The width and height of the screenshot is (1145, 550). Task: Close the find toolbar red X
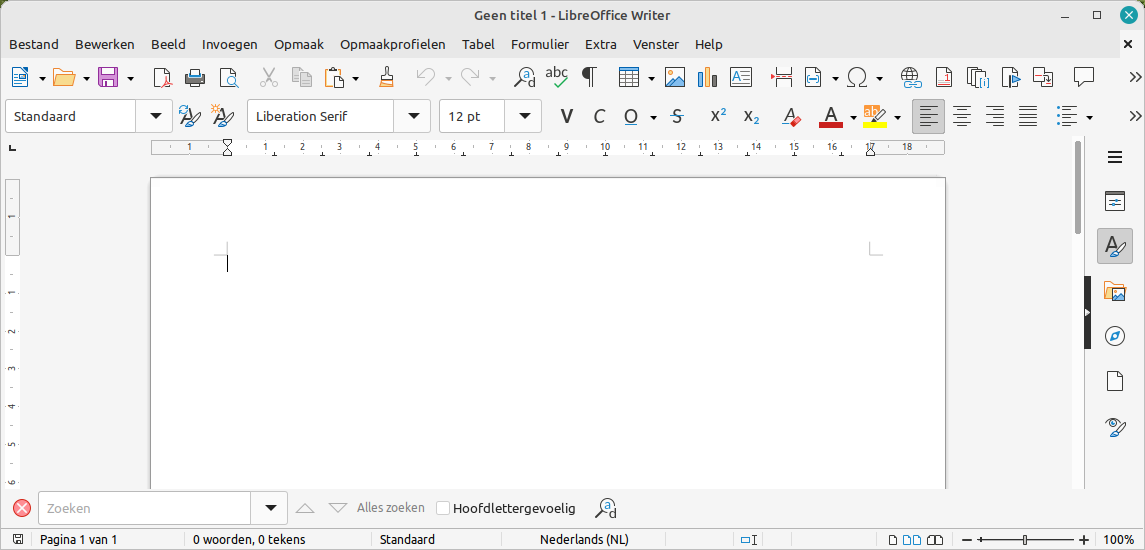pyautogui.click(x=23, y=508)
